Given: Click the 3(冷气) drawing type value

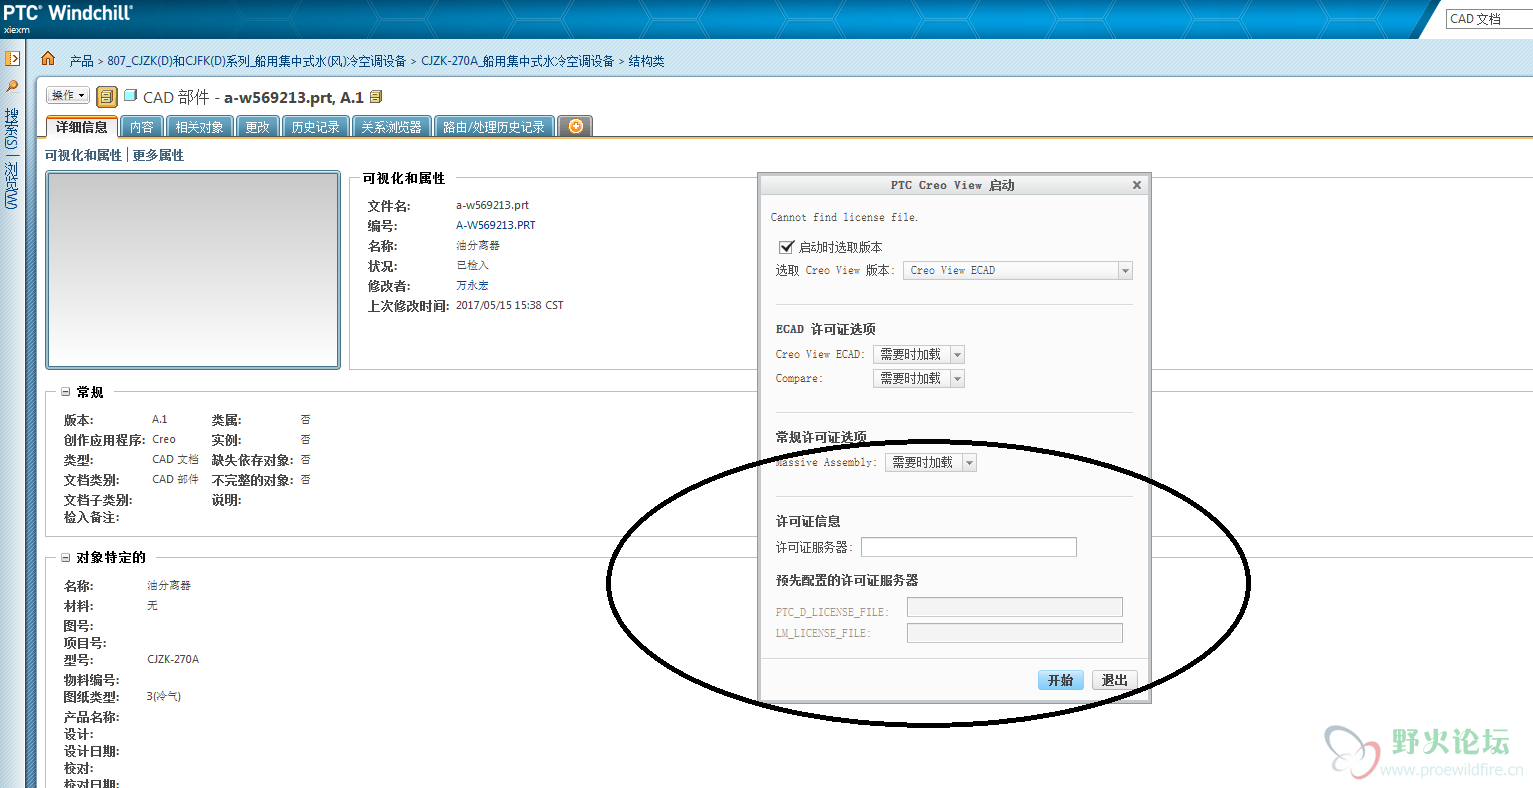Looking at the screenshot, I should pos(164,696).
